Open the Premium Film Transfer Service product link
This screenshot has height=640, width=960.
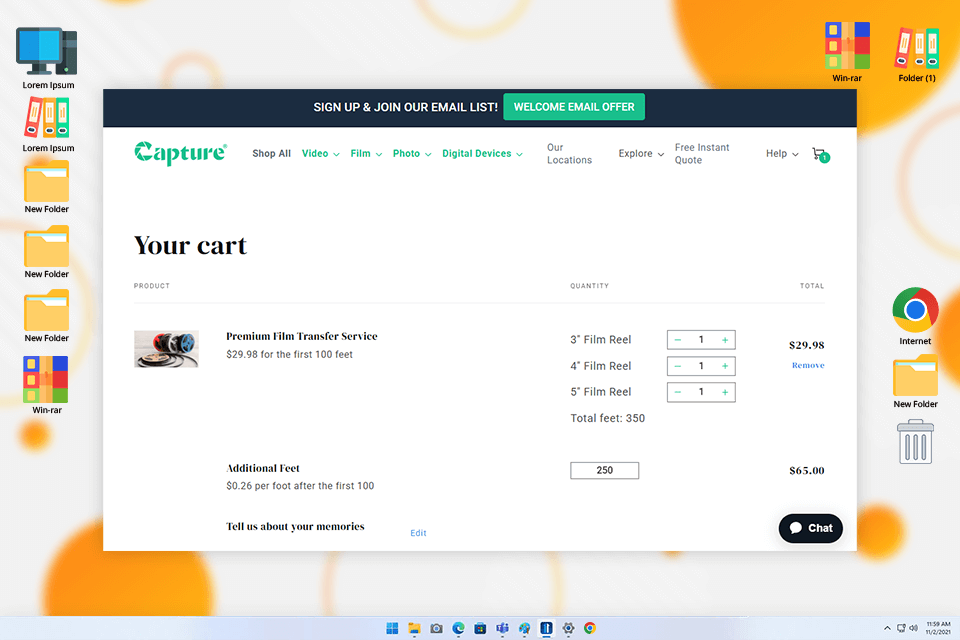pos(302,336)
